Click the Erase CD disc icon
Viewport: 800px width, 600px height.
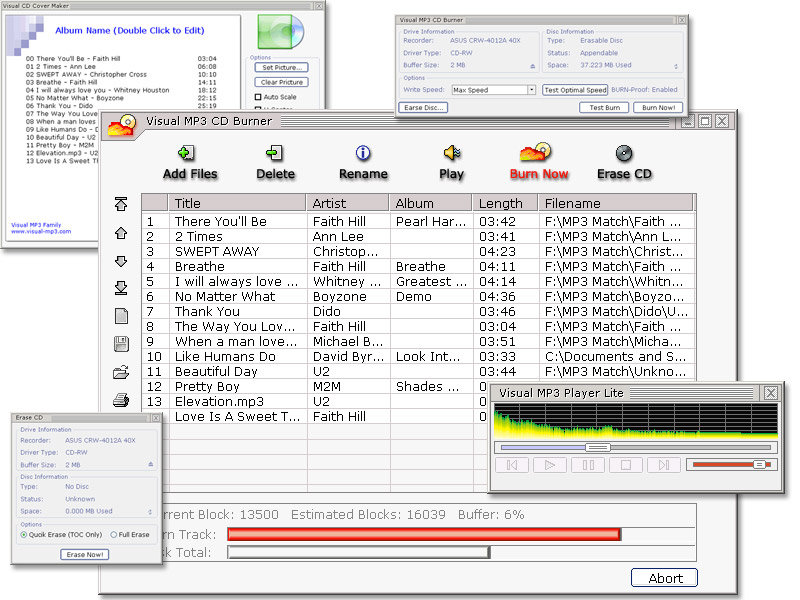[x=623, y=153]
